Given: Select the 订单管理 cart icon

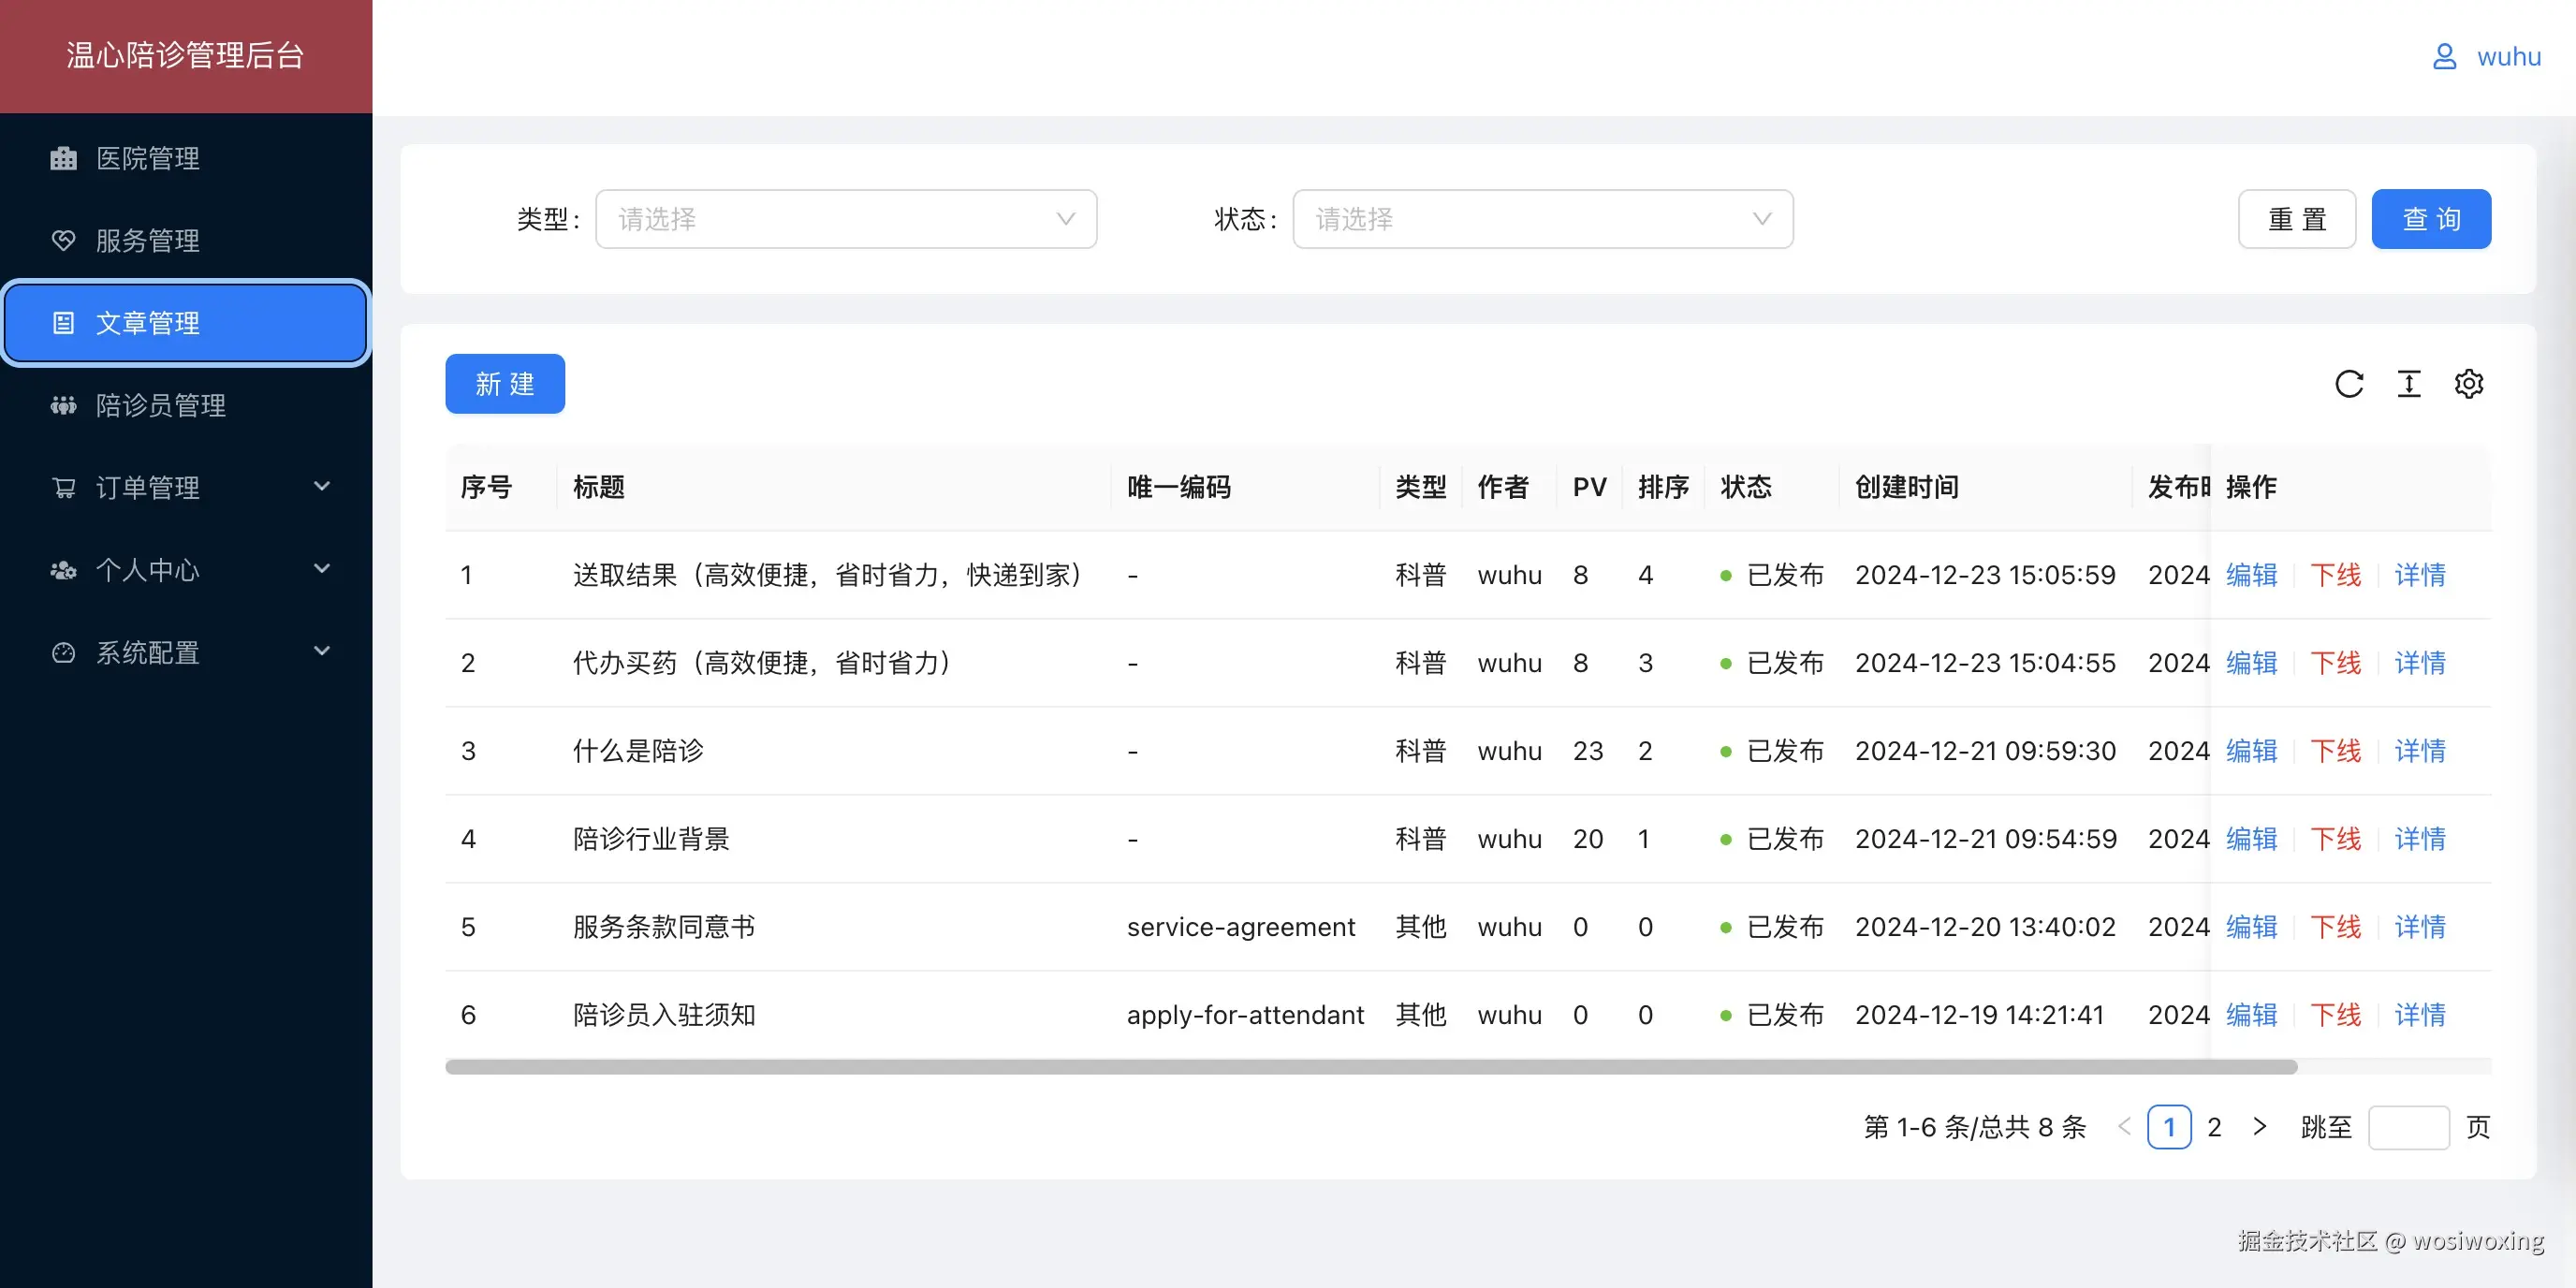Looking at the screenshot, I should pos(62,487).
